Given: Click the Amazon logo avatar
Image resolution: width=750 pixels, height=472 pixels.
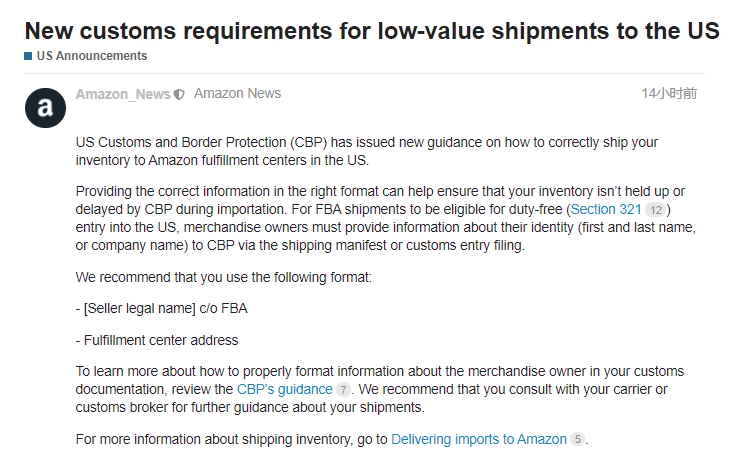Looking at the screenshot, I should point(45,108).
